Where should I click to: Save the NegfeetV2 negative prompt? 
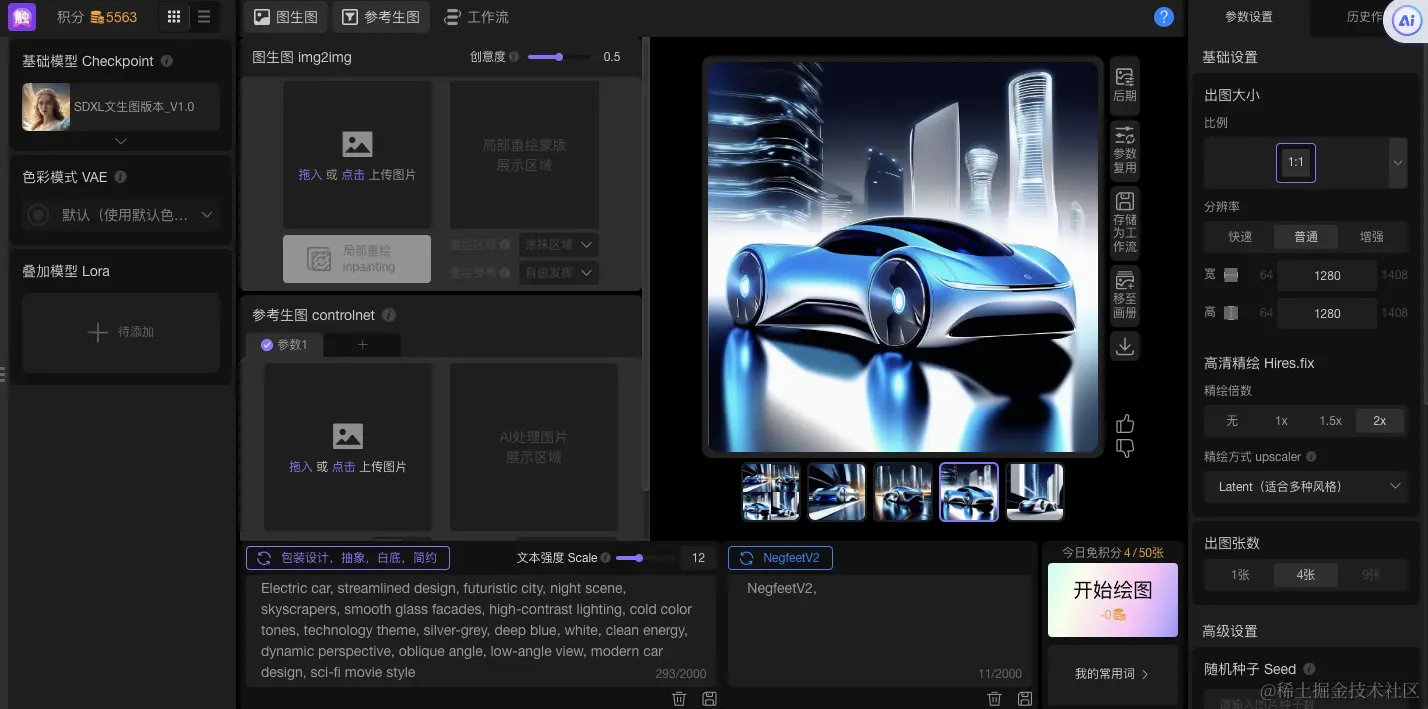(x=1024, y=698)
